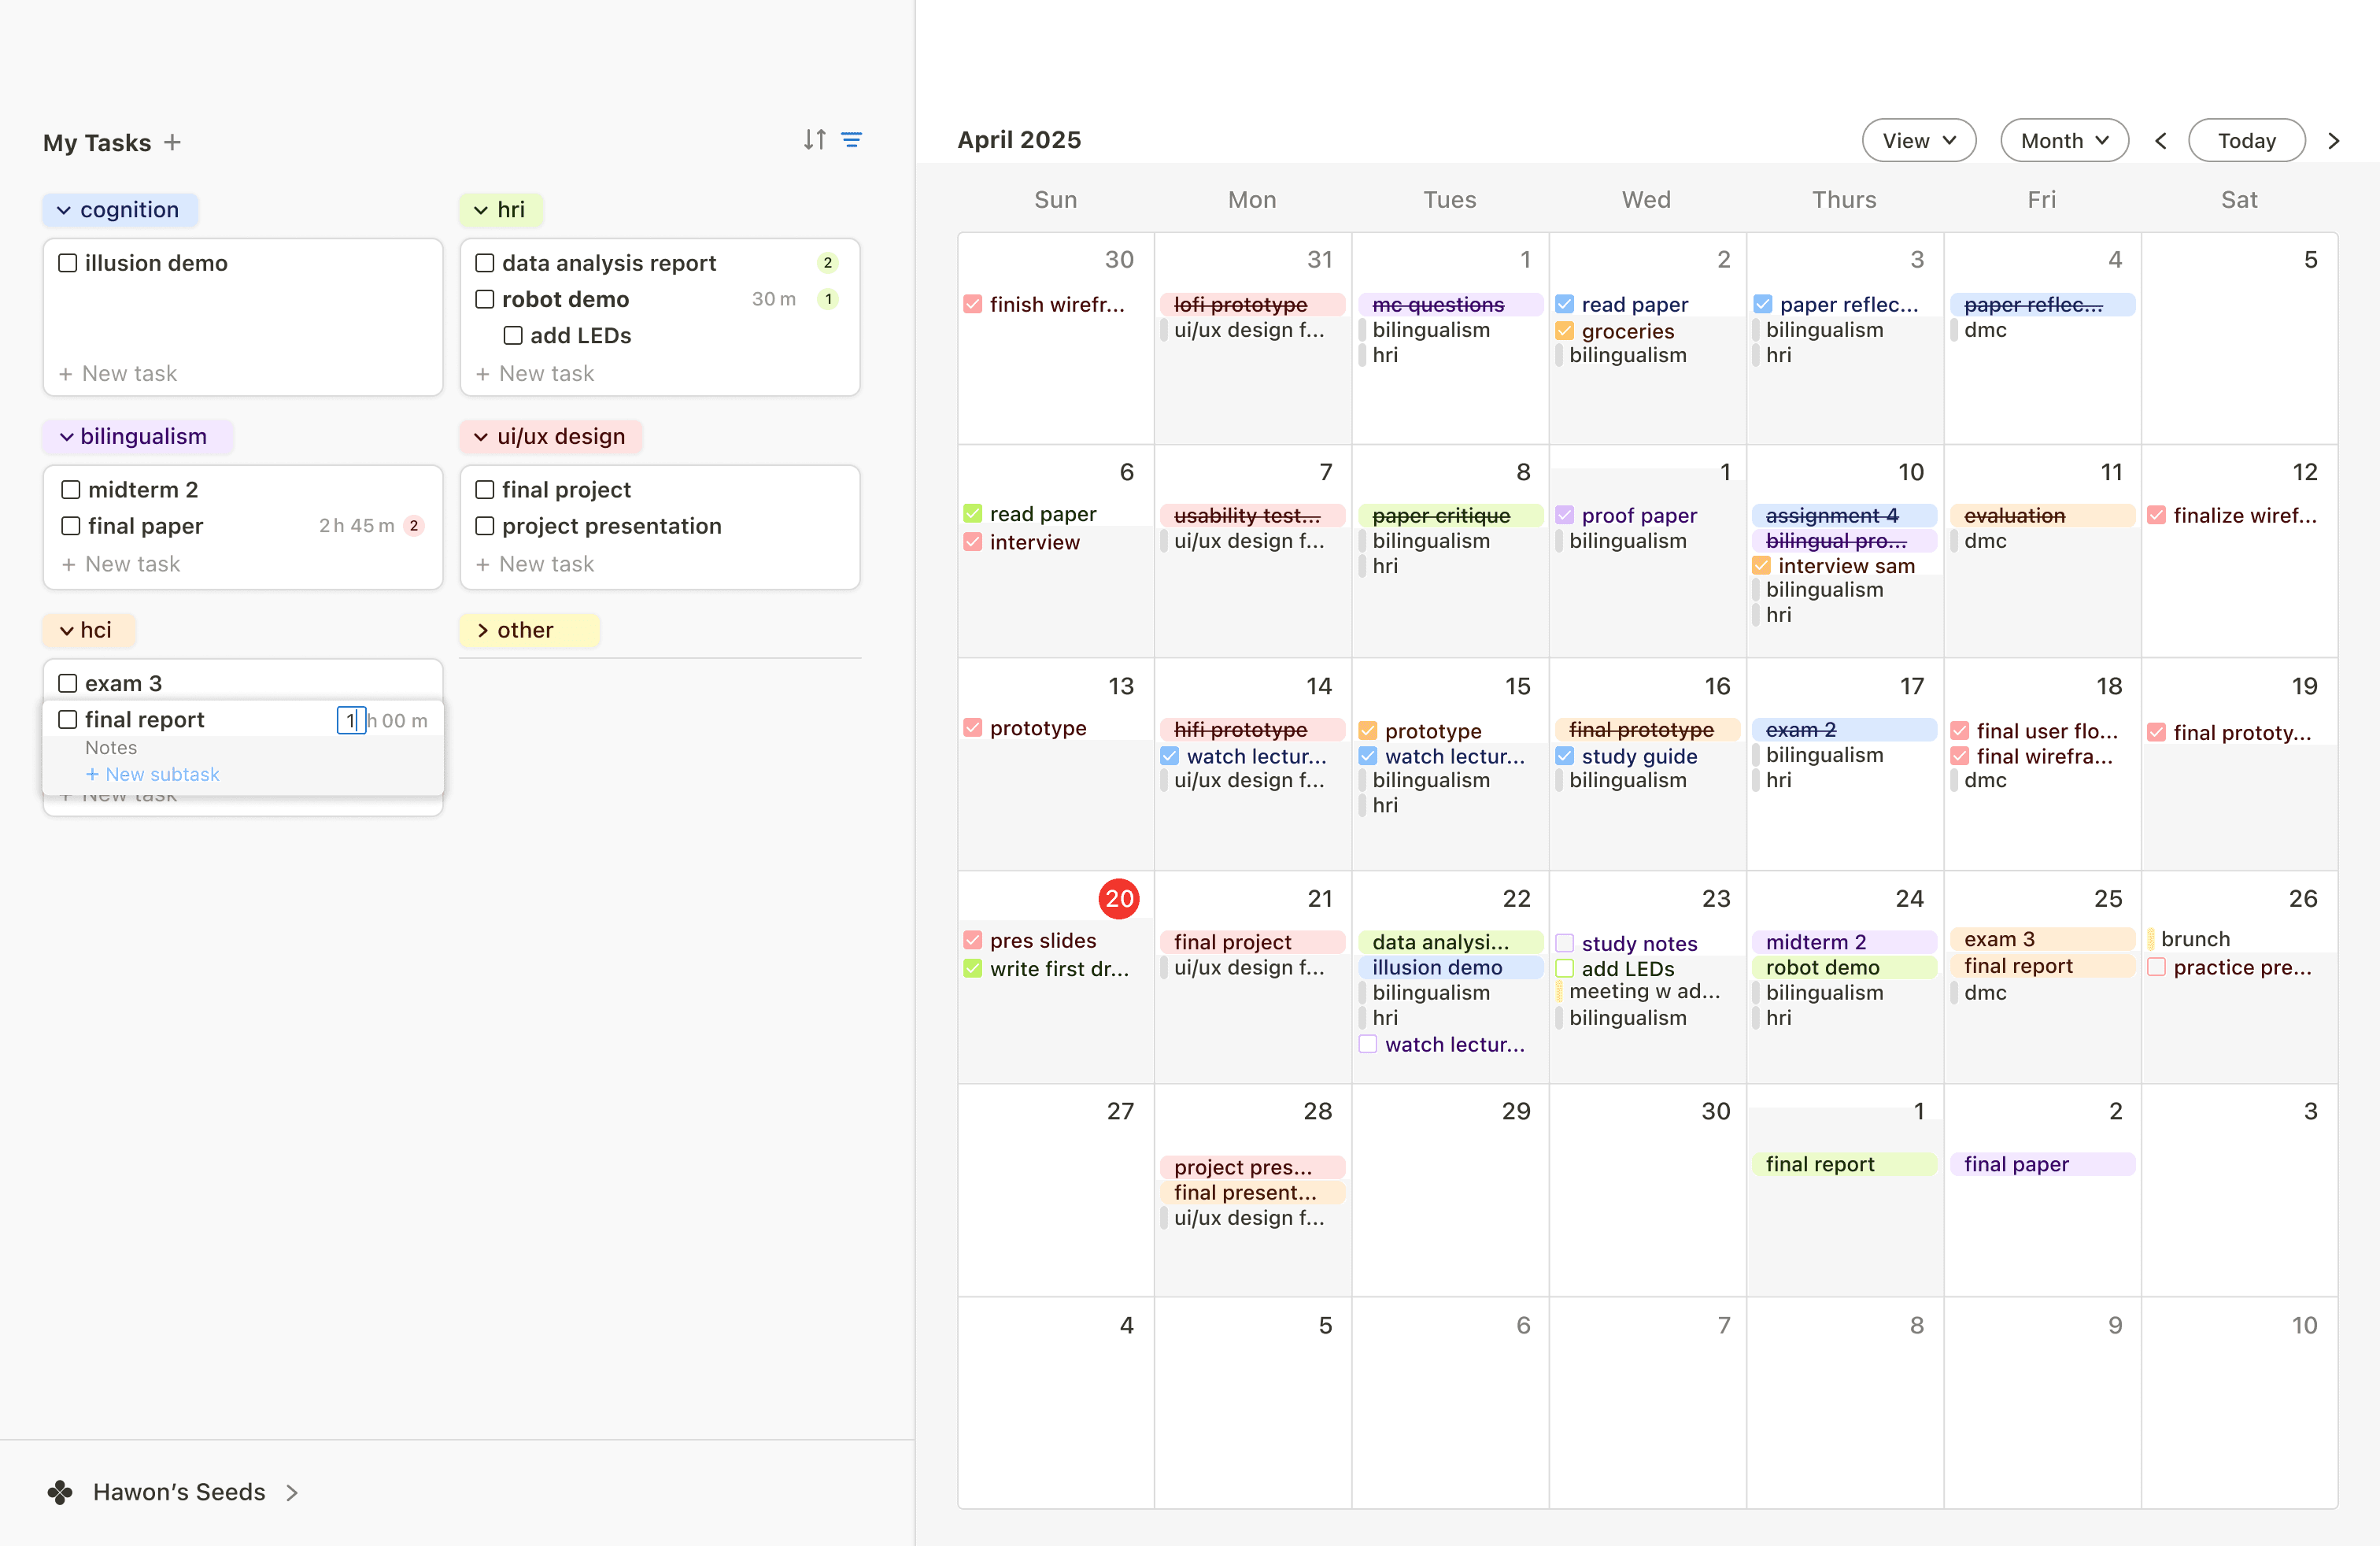The height and width of the screenshot is (1546, 2380).
Task: Open the View dropdown
Action: [1918, 141]
